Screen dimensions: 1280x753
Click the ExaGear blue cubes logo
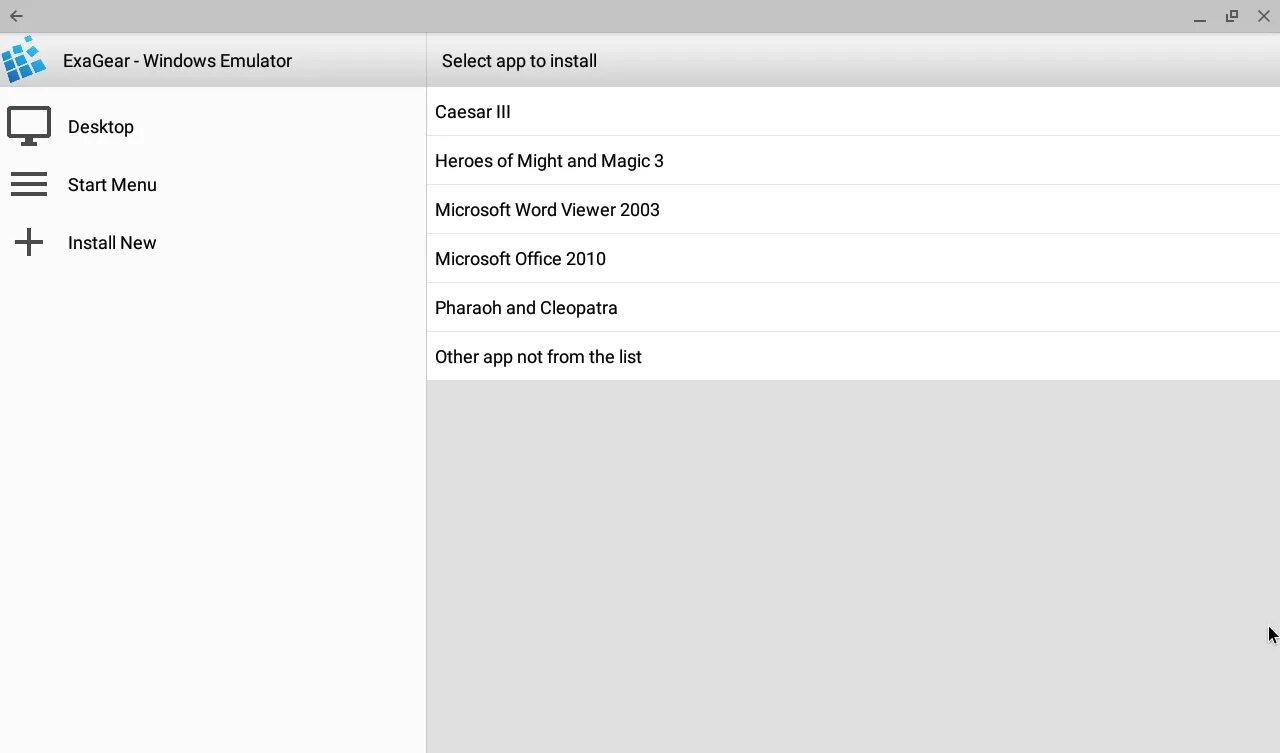point(24,60)
